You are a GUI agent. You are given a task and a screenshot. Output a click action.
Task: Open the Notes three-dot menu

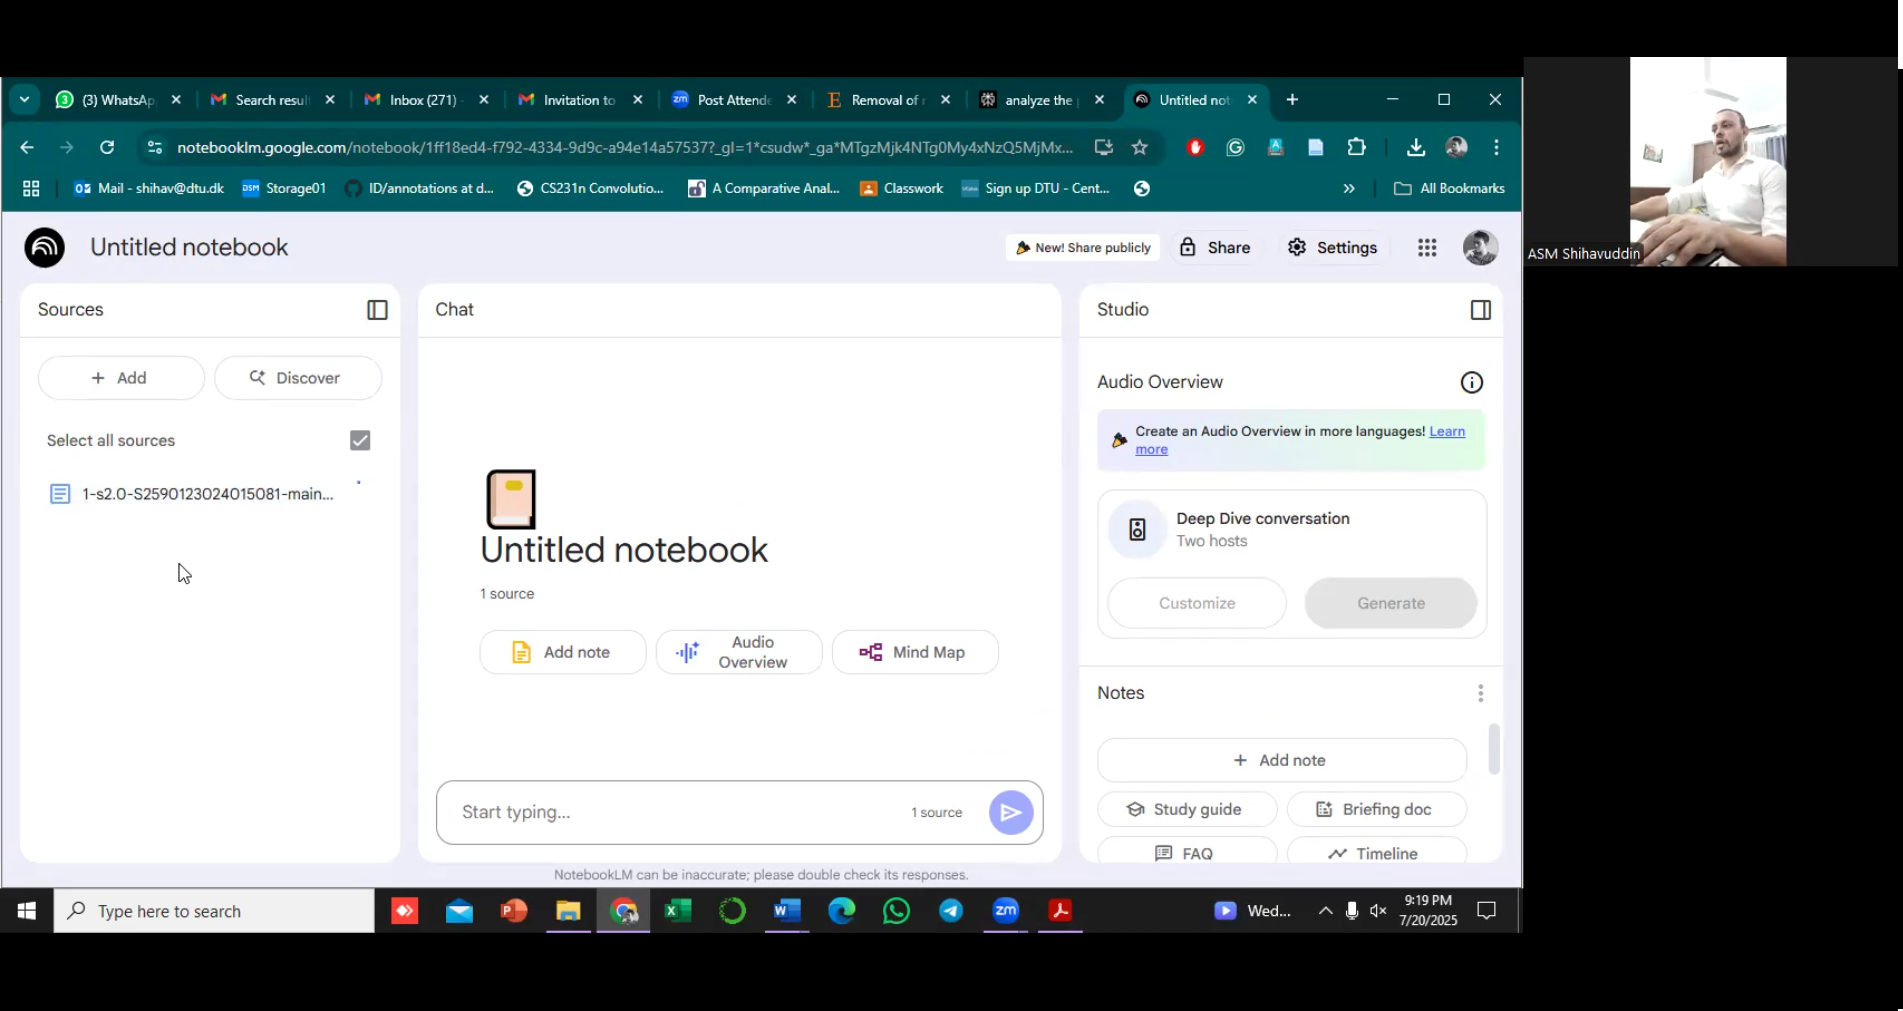tap(1480, 693)
